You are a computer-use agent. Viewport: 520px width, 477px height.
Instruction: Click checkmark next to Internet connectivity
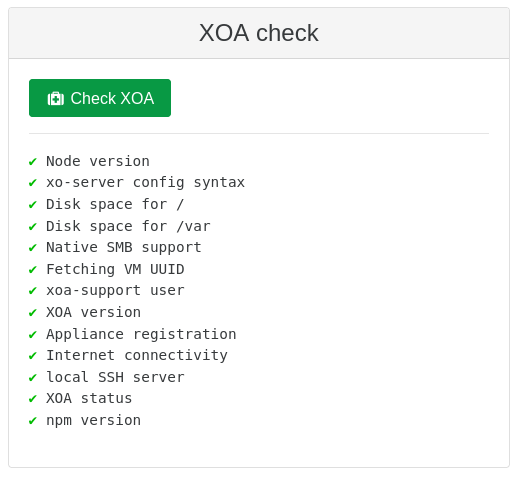[33, 356]
